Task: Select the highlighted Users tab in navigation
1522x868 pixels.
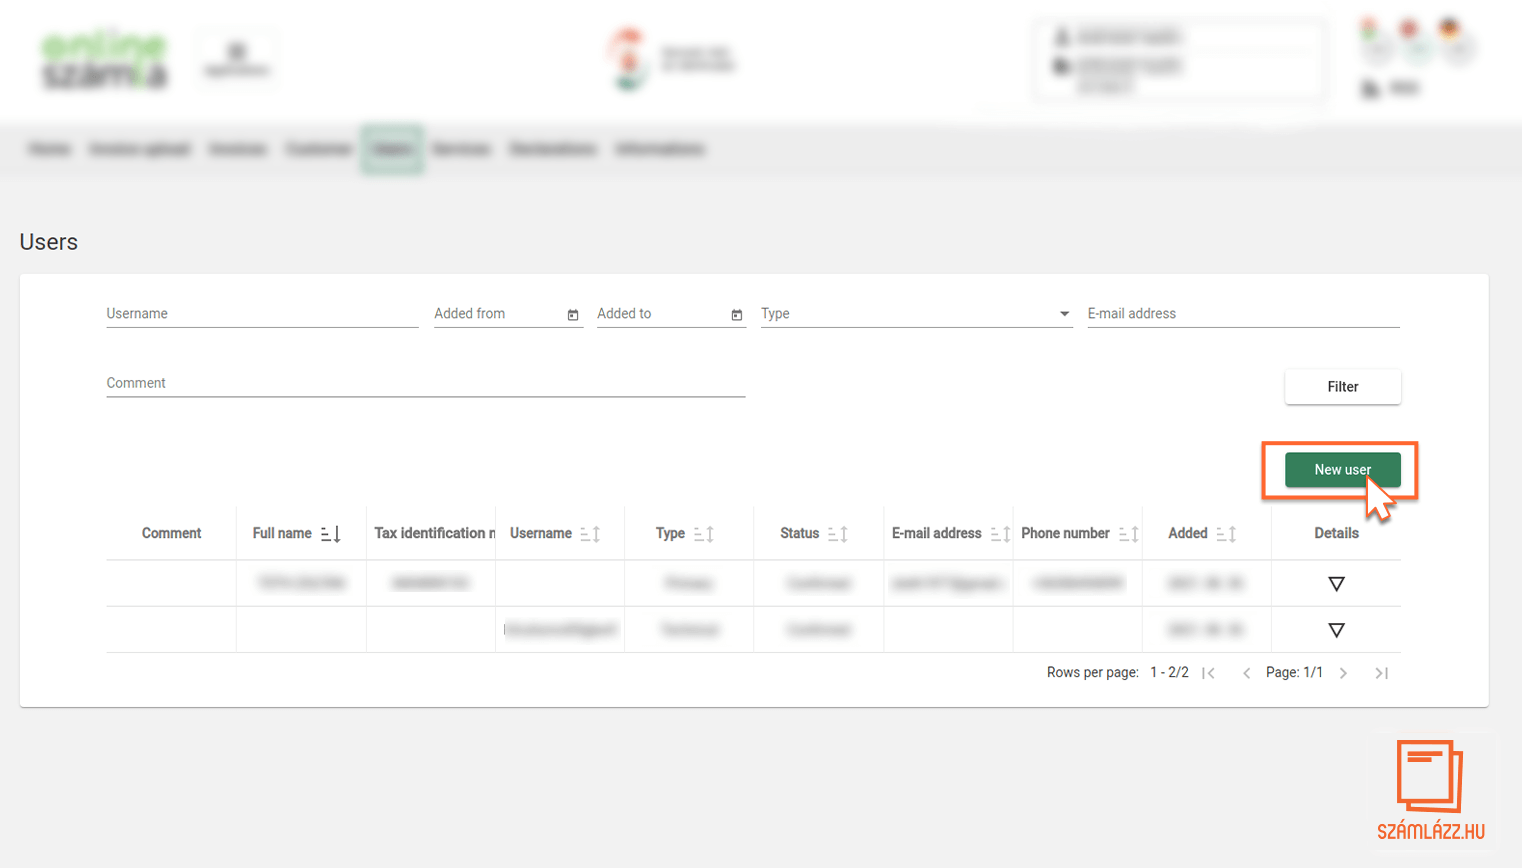Action: click(x=392, y=149)
